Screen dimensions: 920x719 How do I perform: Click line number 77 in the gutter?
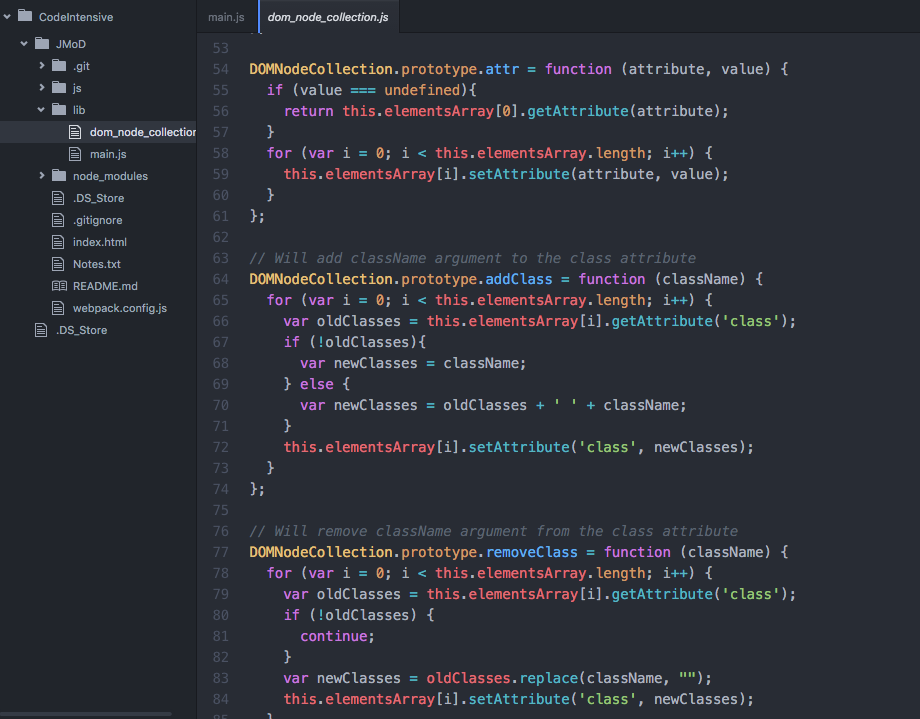(221, 552)
